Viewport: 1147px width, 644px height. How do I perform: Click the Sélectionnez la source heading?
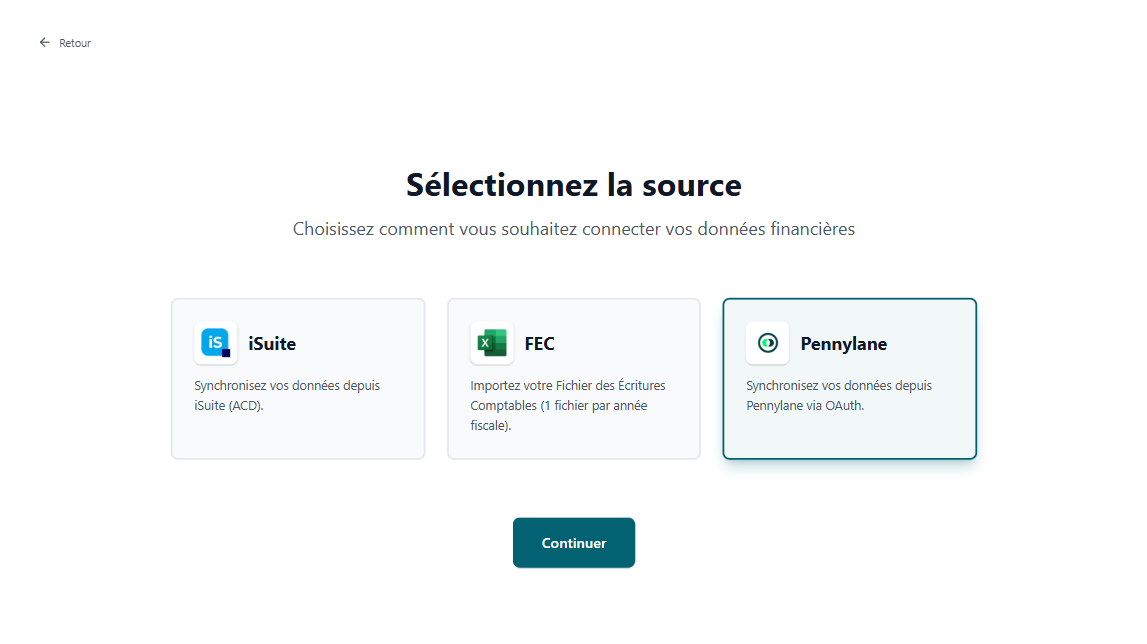(x=573, y=185)
